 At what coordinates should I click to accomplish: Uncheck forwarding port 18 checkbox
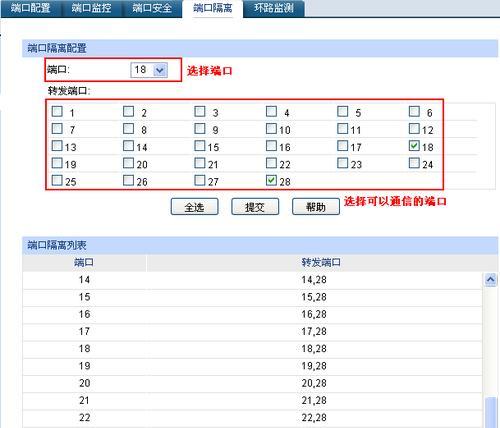[414, 146]
